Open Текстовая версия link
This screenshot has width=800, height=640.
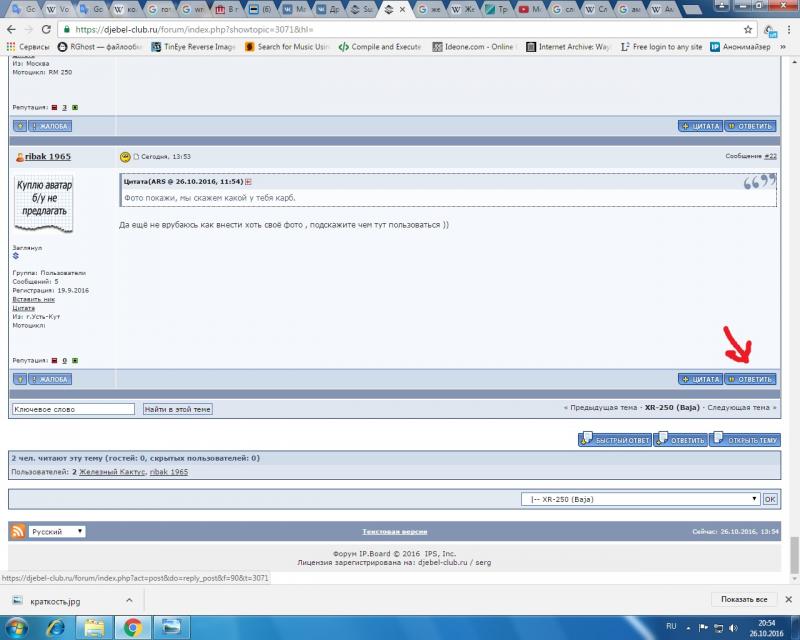point(395,531)
